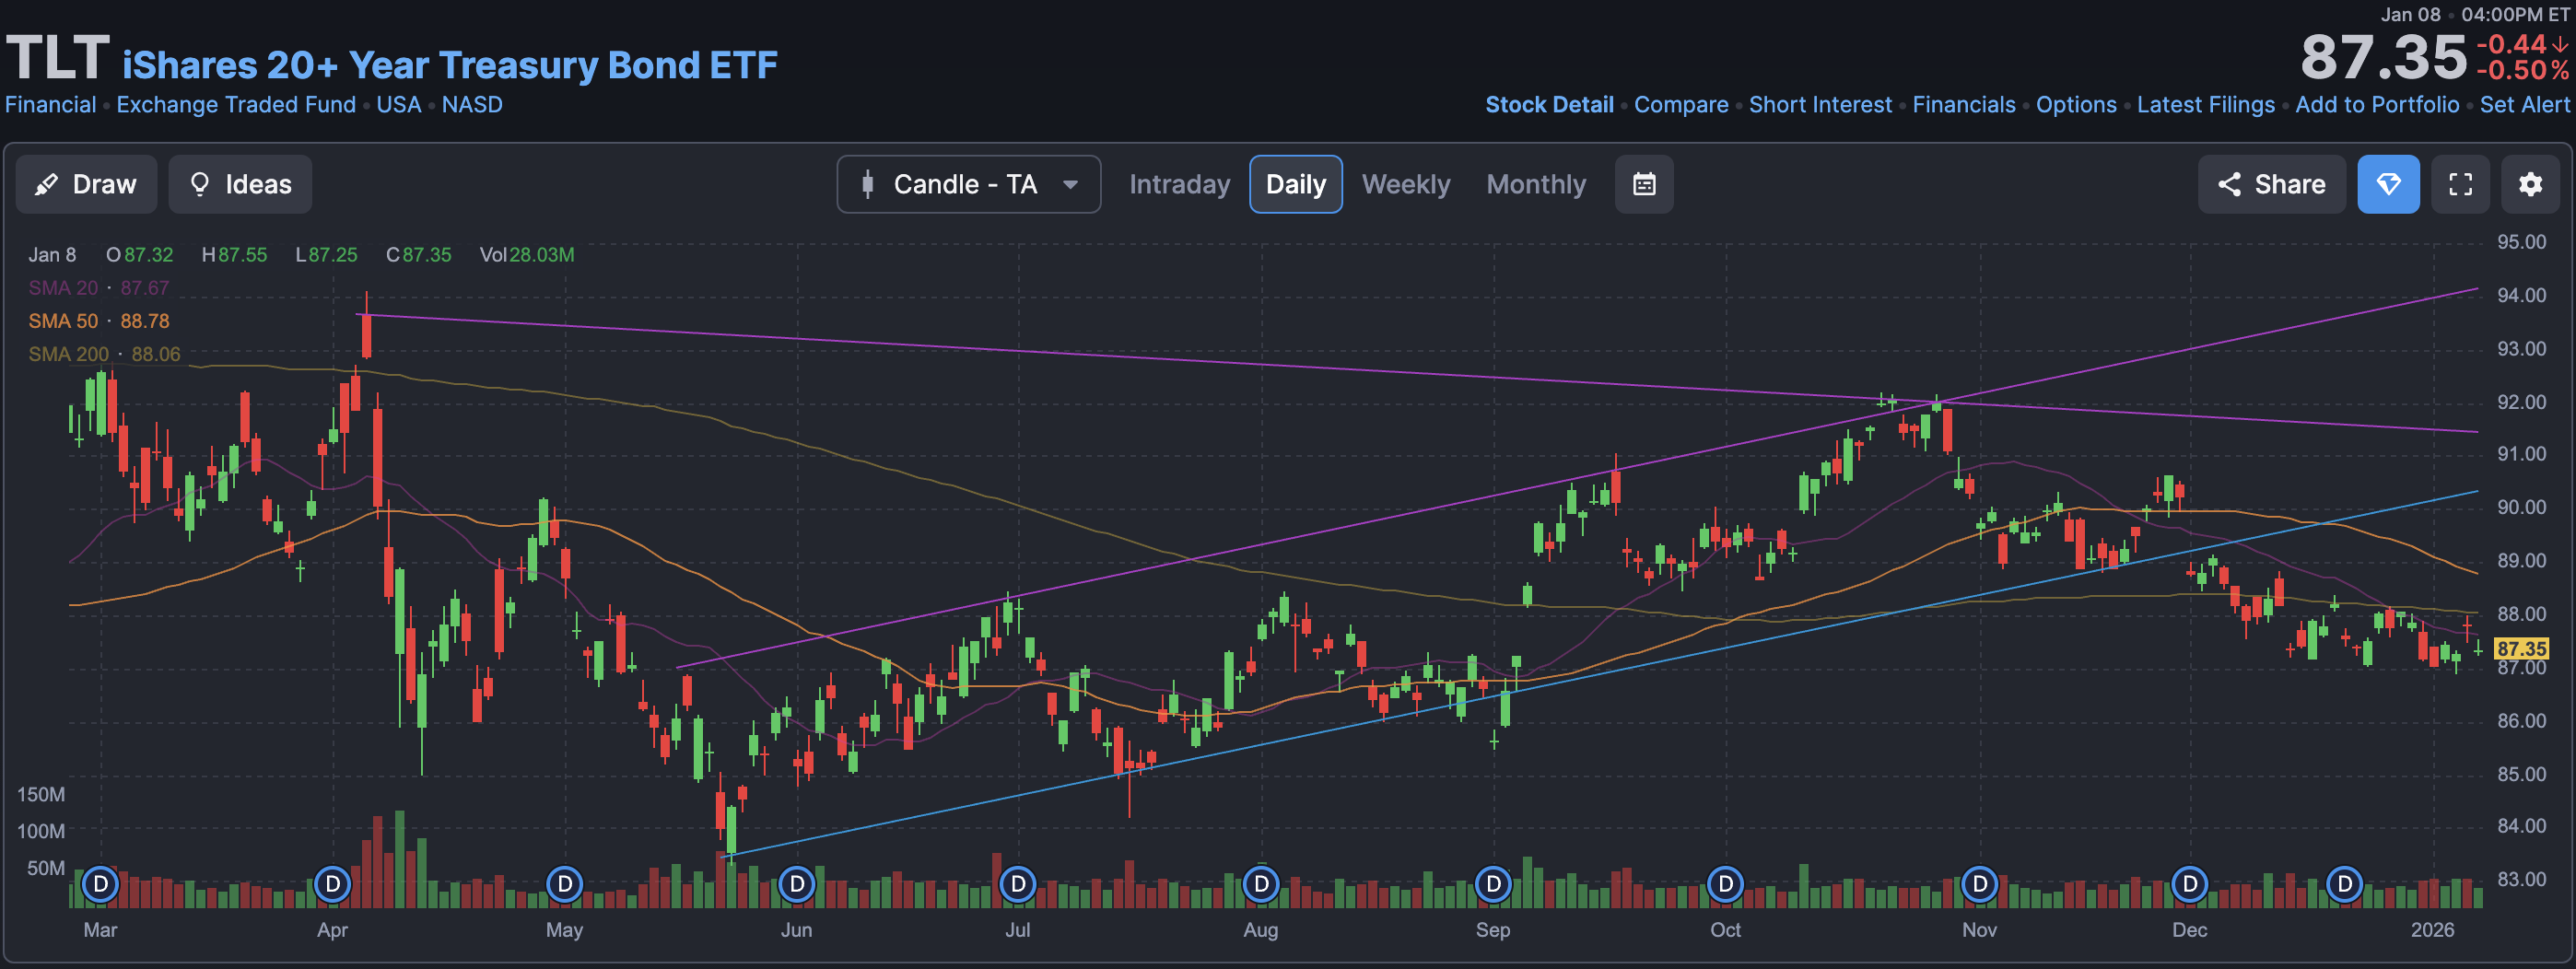Click the dividend marker before 2026
2576x969 pixels.
2344,884
